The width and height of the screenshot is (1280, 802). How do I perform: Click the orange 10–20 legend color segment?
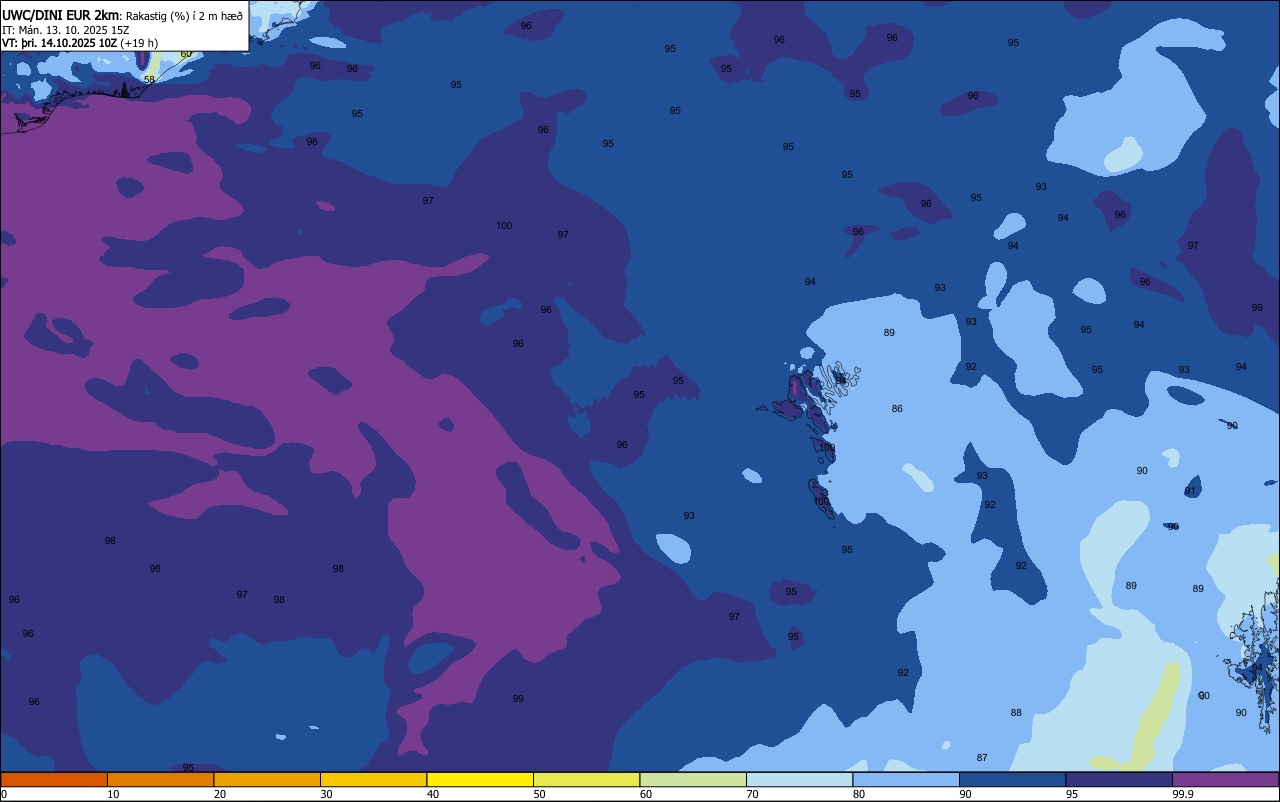[160, 779]
